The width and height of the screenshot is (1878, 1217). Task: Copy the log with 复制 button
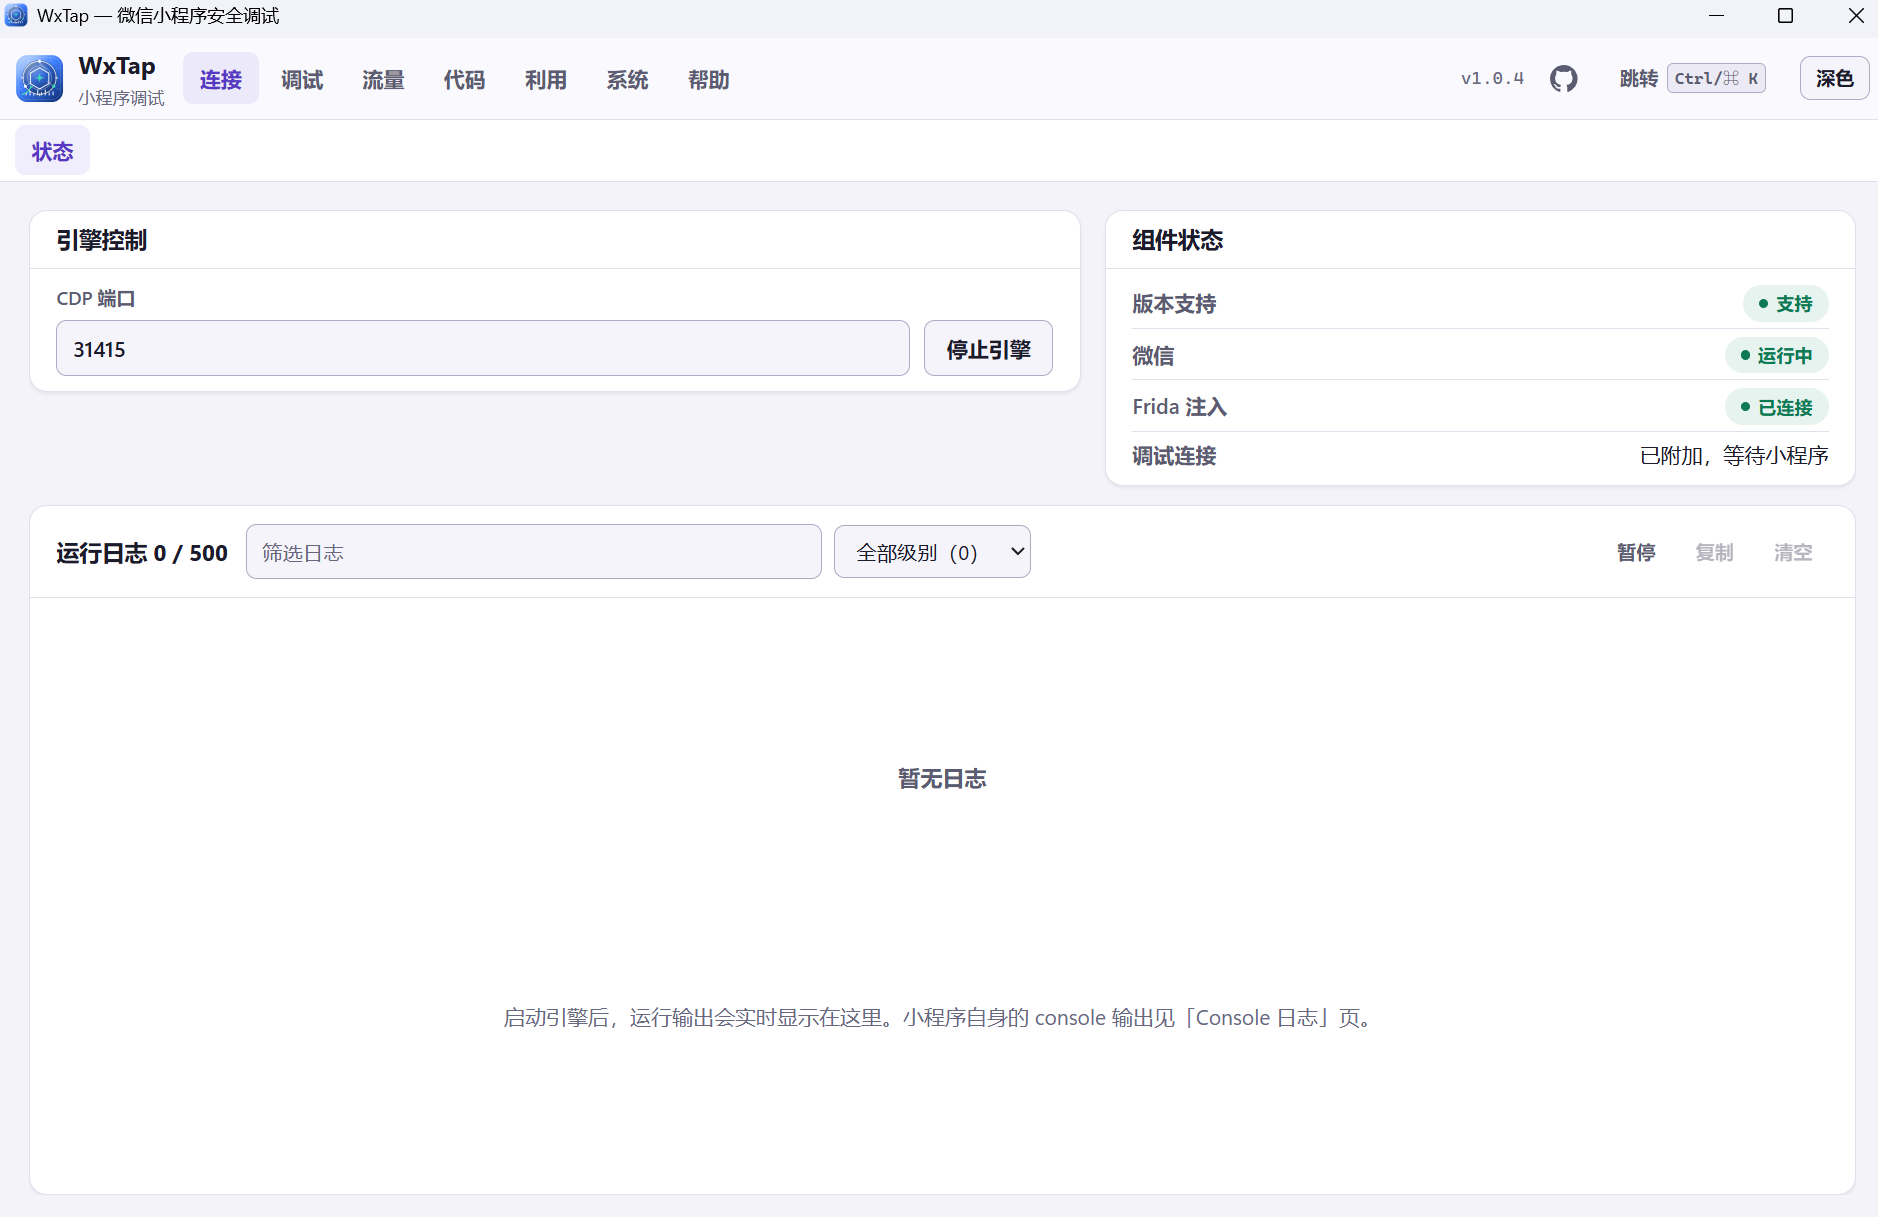1714,552
